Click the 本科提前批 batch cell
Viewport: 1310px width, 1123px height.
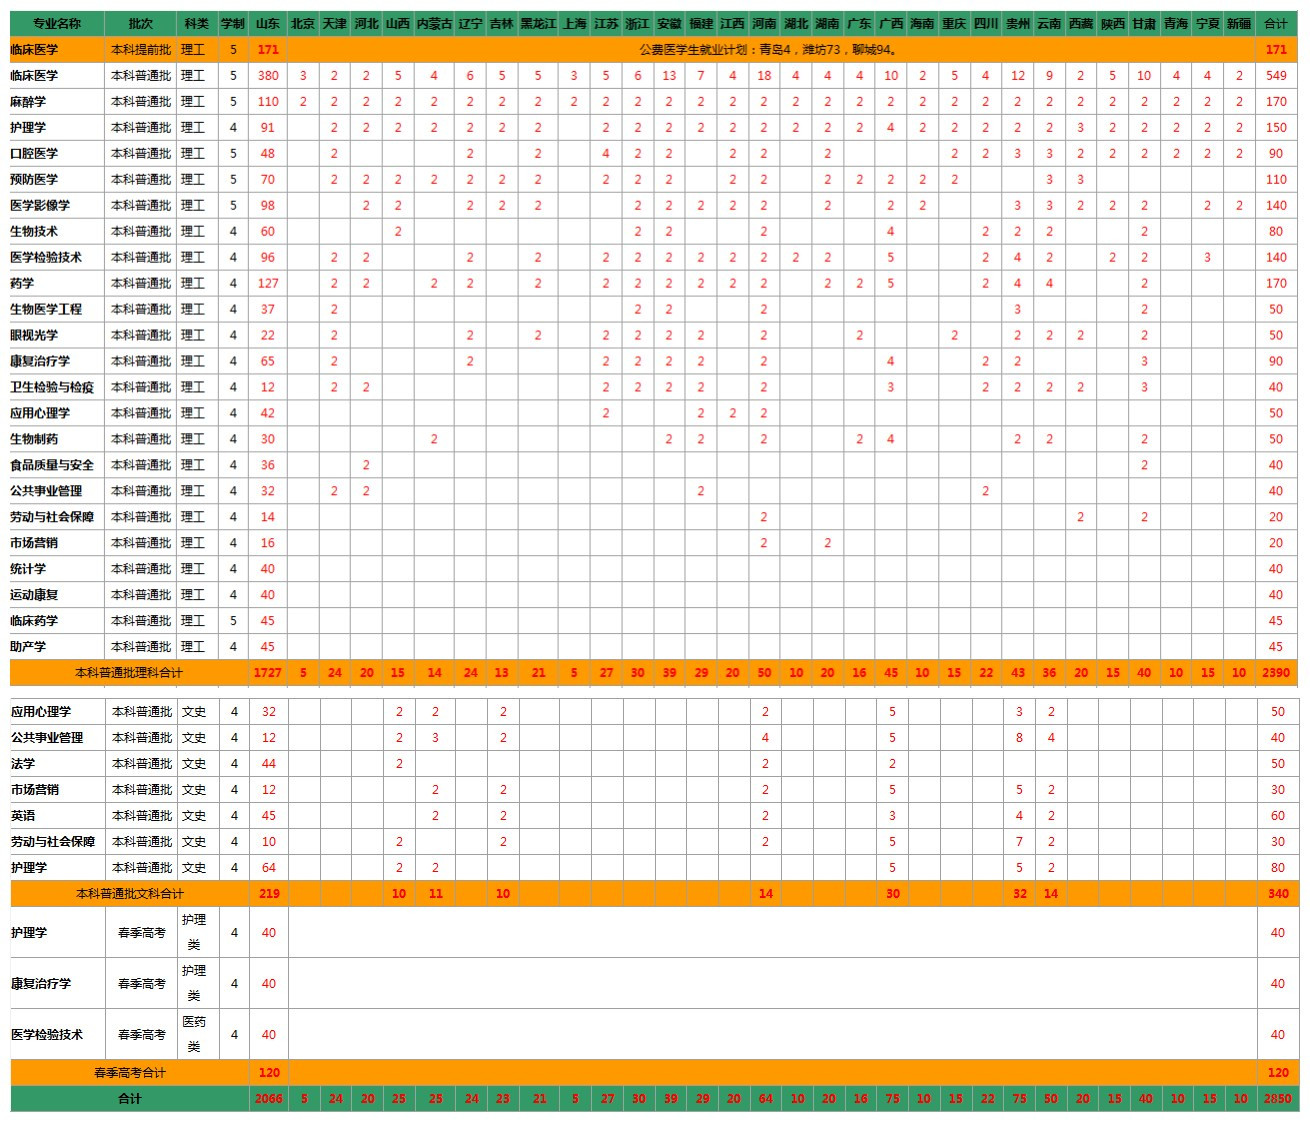(141, 49)
